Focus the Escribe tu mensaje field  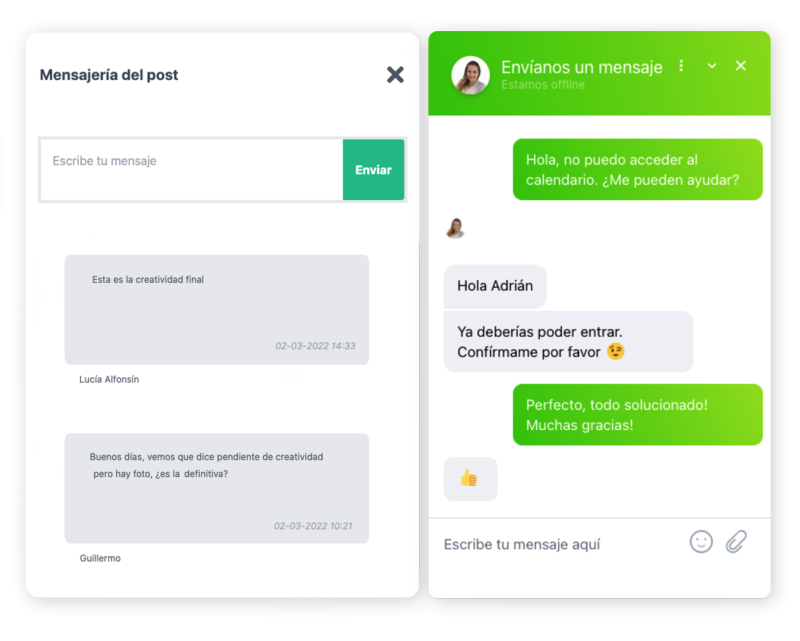click(x=191, y=169)
